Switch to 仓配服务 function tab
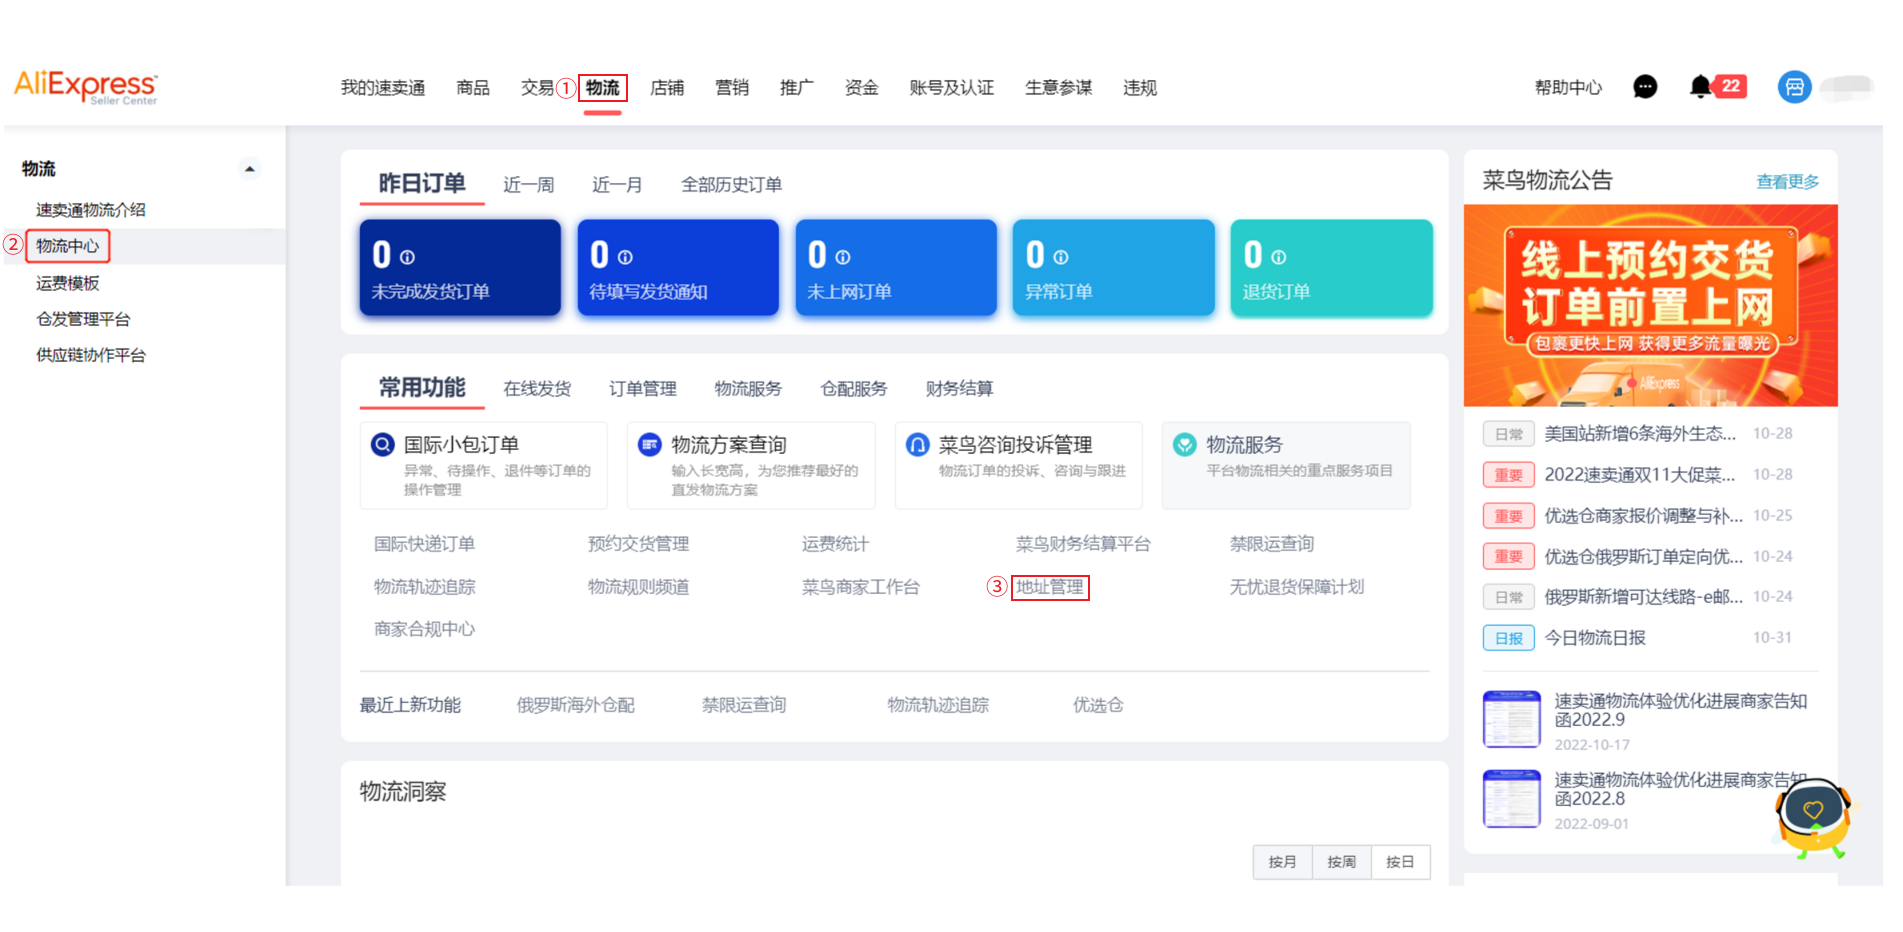Viewport: 1903px width, 932px height. coord(854,389)
